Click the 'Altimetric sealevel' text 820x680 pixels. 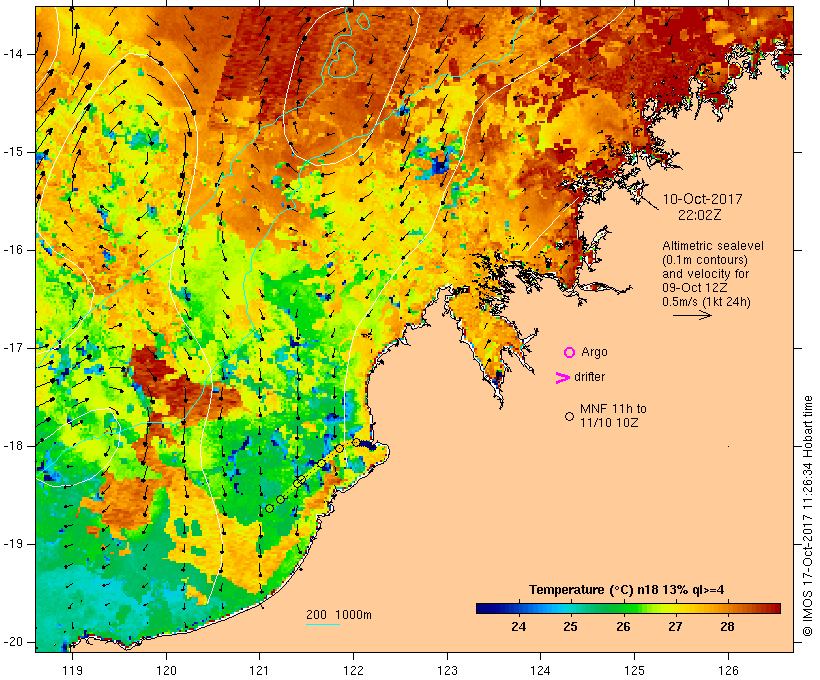coord(713,246)
